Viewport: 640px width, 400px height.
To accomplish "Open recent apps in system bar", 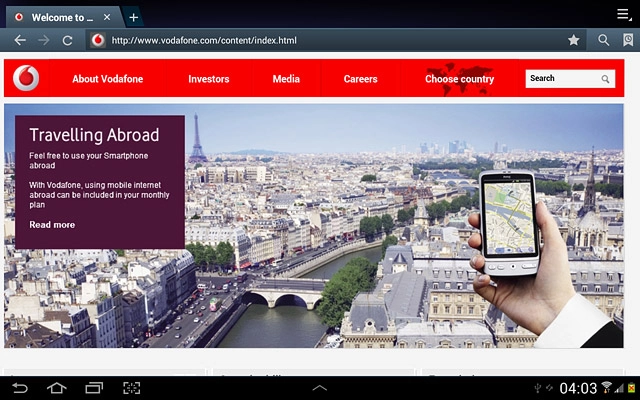I will [x=94, y=388].
